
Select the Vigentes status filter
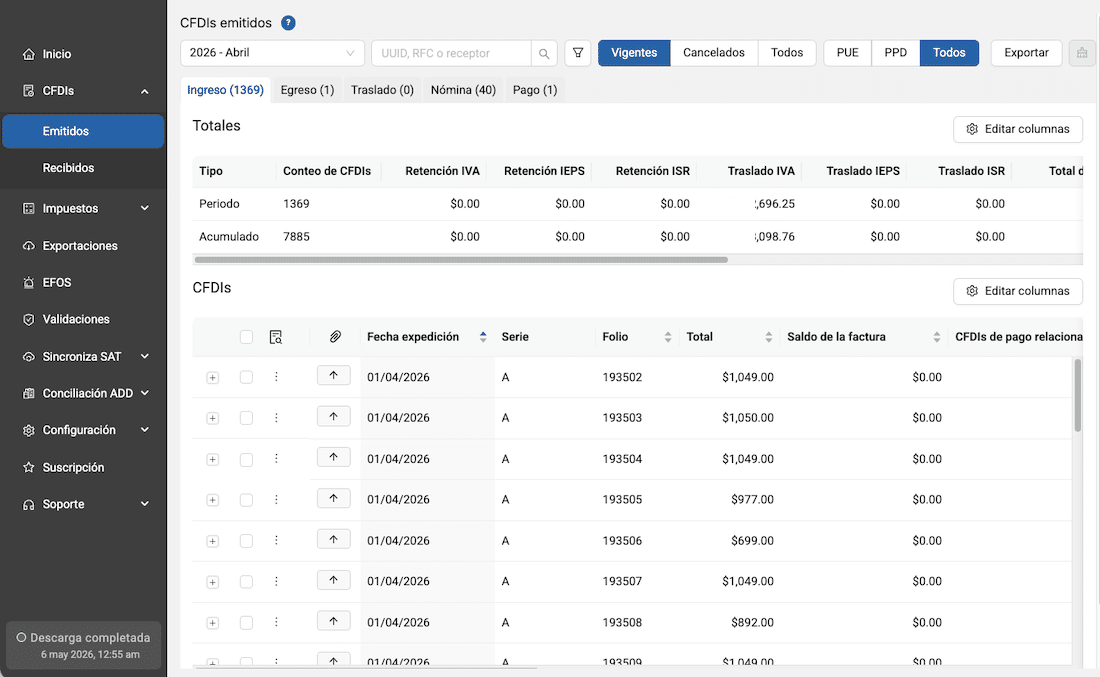point(634,53)
